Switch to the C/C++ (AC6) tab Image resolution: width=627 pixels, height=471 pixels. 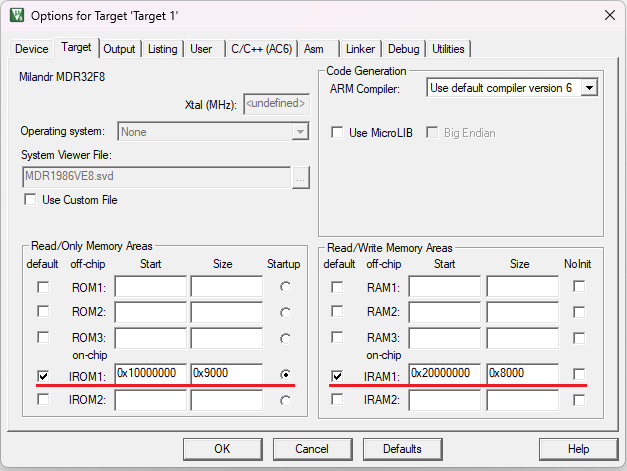261,49
